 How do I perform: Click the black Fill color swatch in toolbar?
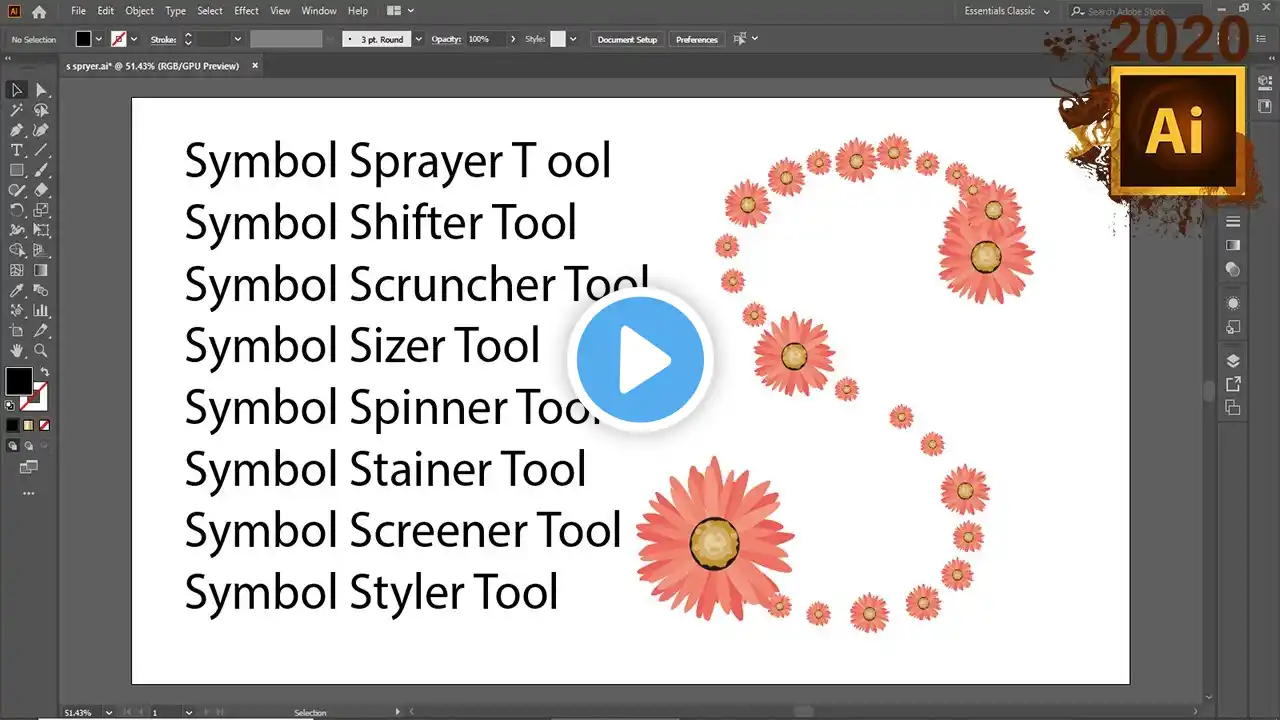point(18,381)
